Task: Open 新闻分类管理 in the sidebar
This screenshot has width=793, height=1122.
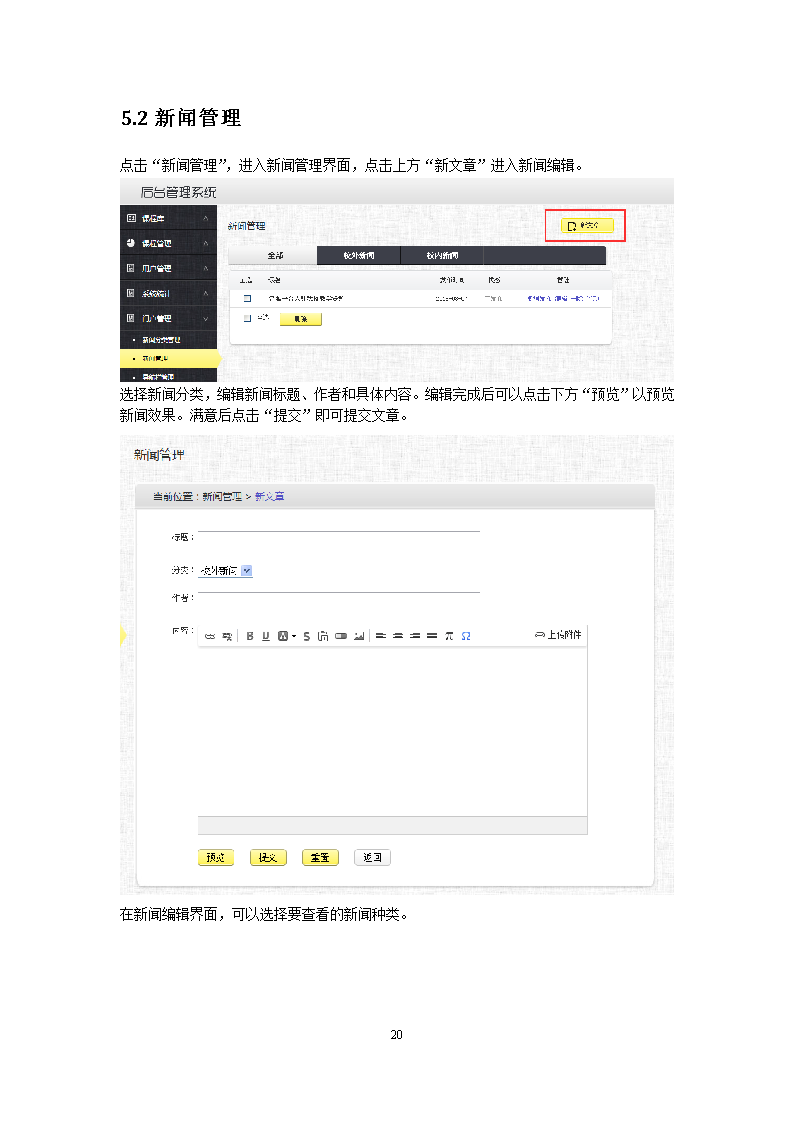Action: [x=161, y=340]
